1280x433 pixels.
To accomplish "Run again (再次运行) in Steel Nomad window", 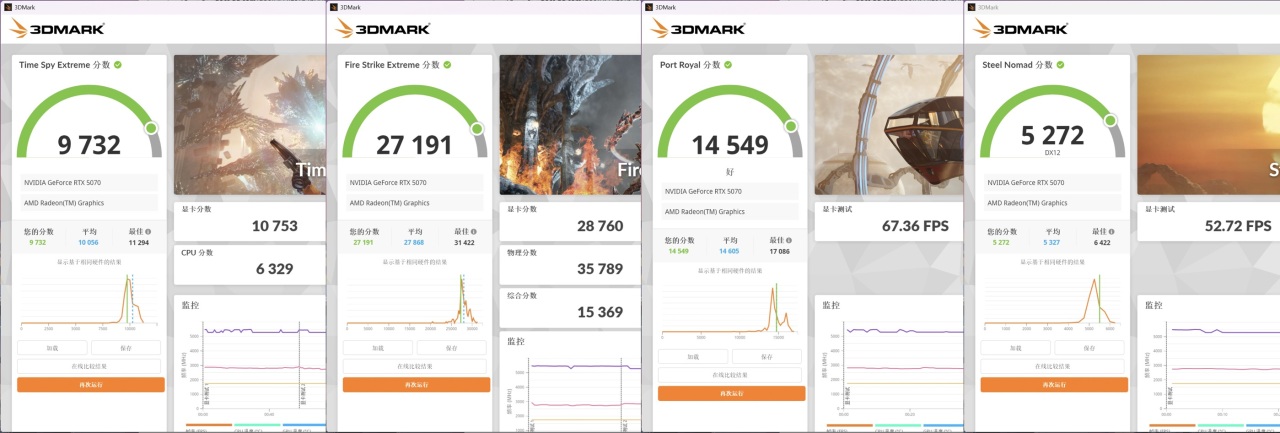I will tap(1054, 384).
